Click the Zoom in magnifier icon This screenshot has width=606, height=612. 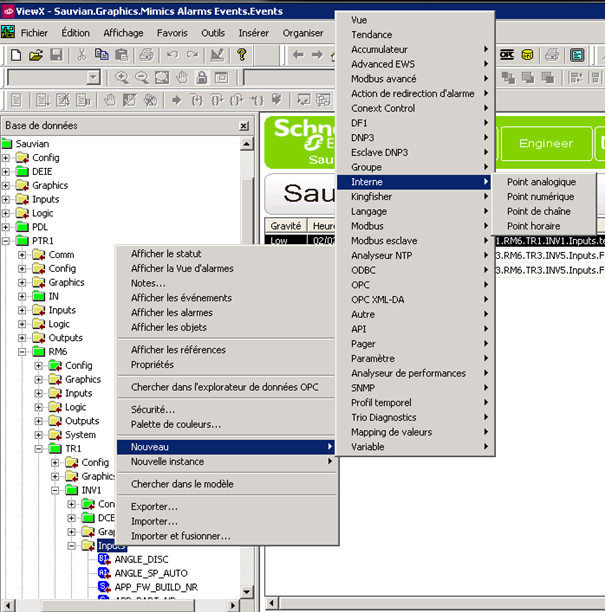click(x=122, y=77)
